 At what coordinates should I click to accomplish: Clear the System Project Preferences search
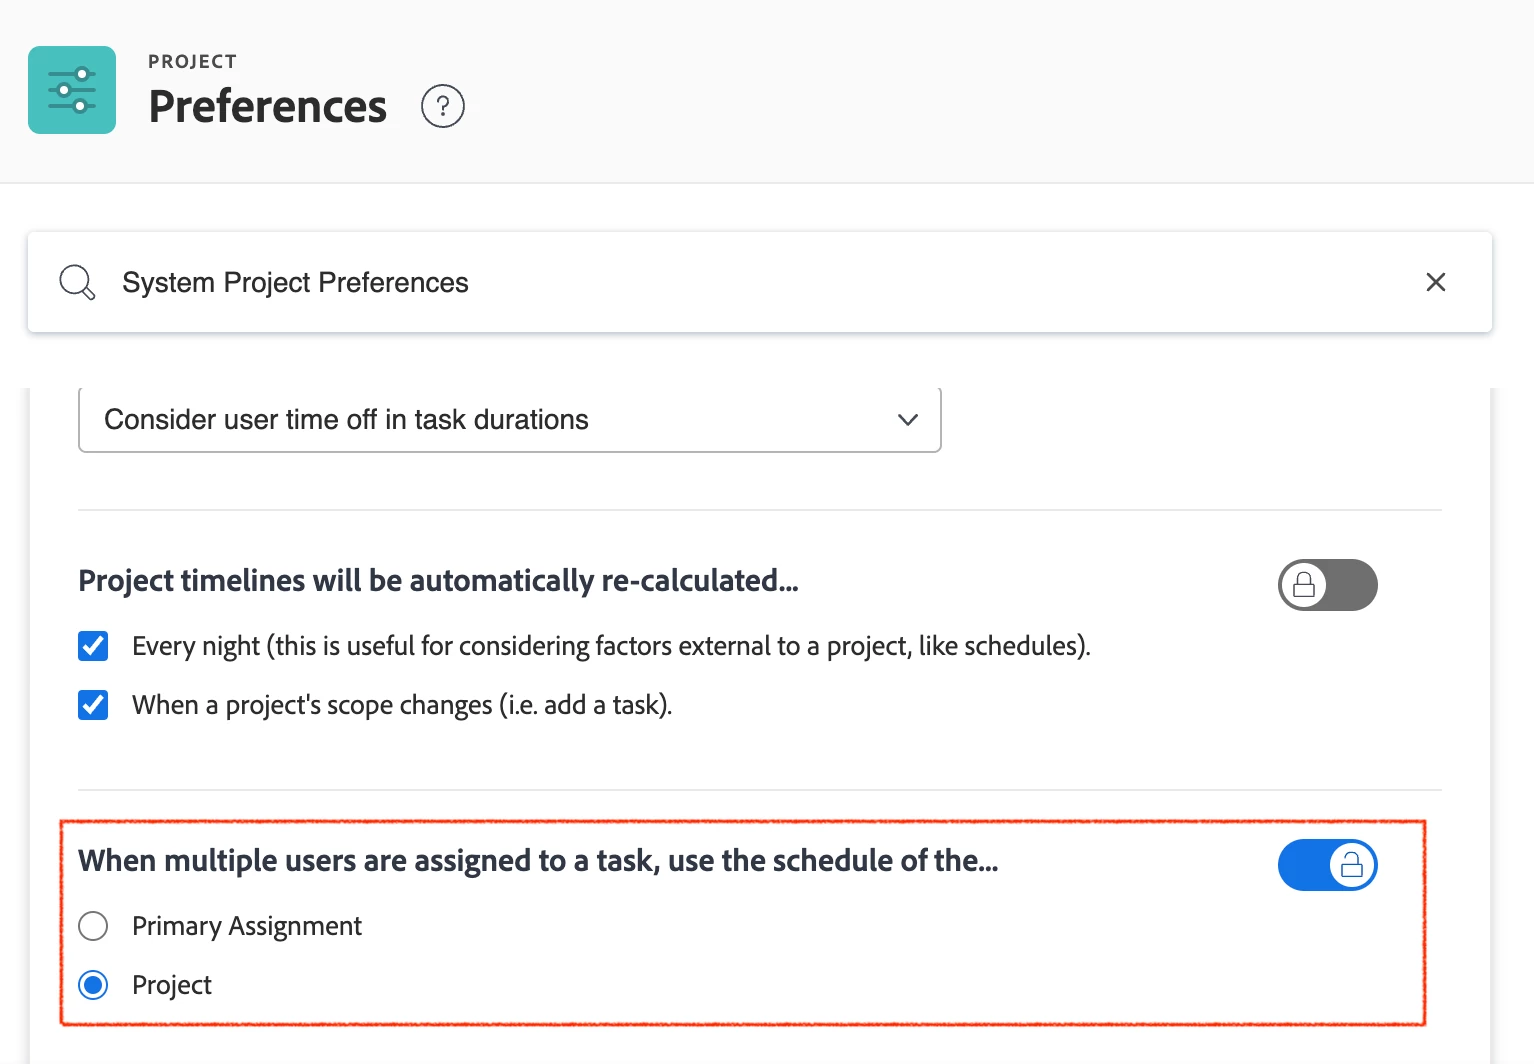point(1435,283)
